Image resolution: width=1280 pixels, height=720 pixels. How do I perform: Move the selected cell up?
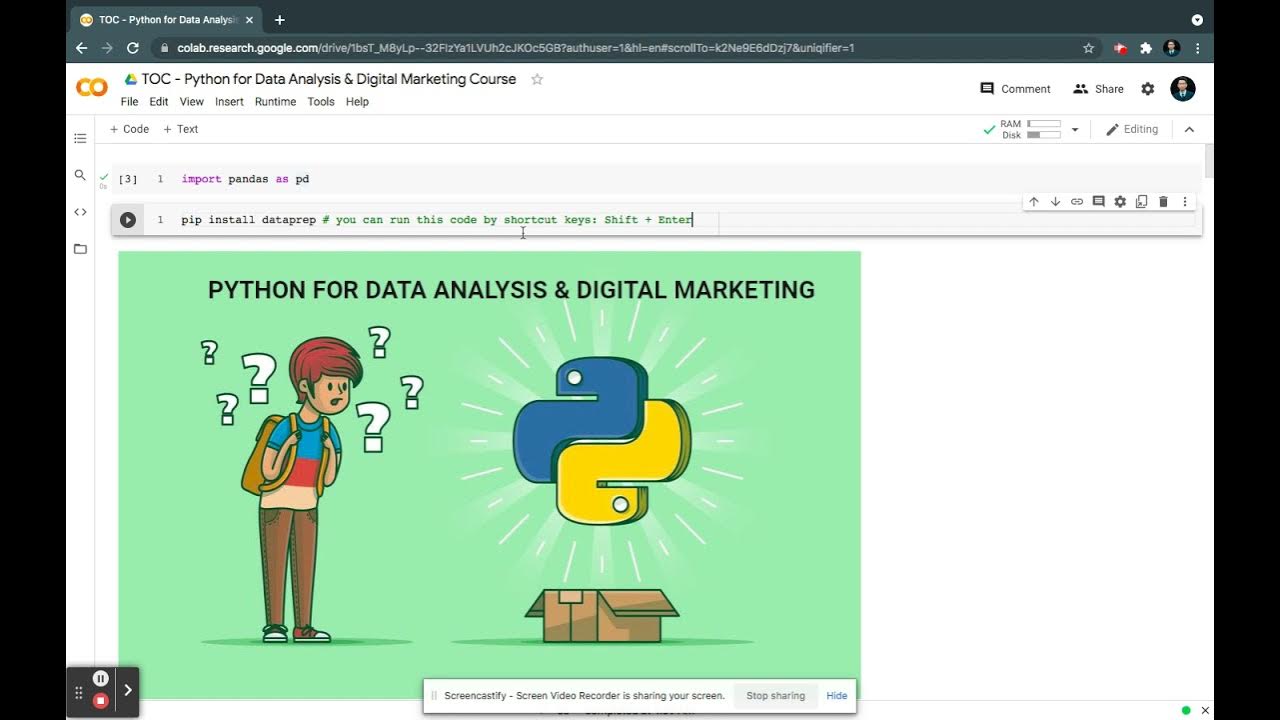point(1034,202)
